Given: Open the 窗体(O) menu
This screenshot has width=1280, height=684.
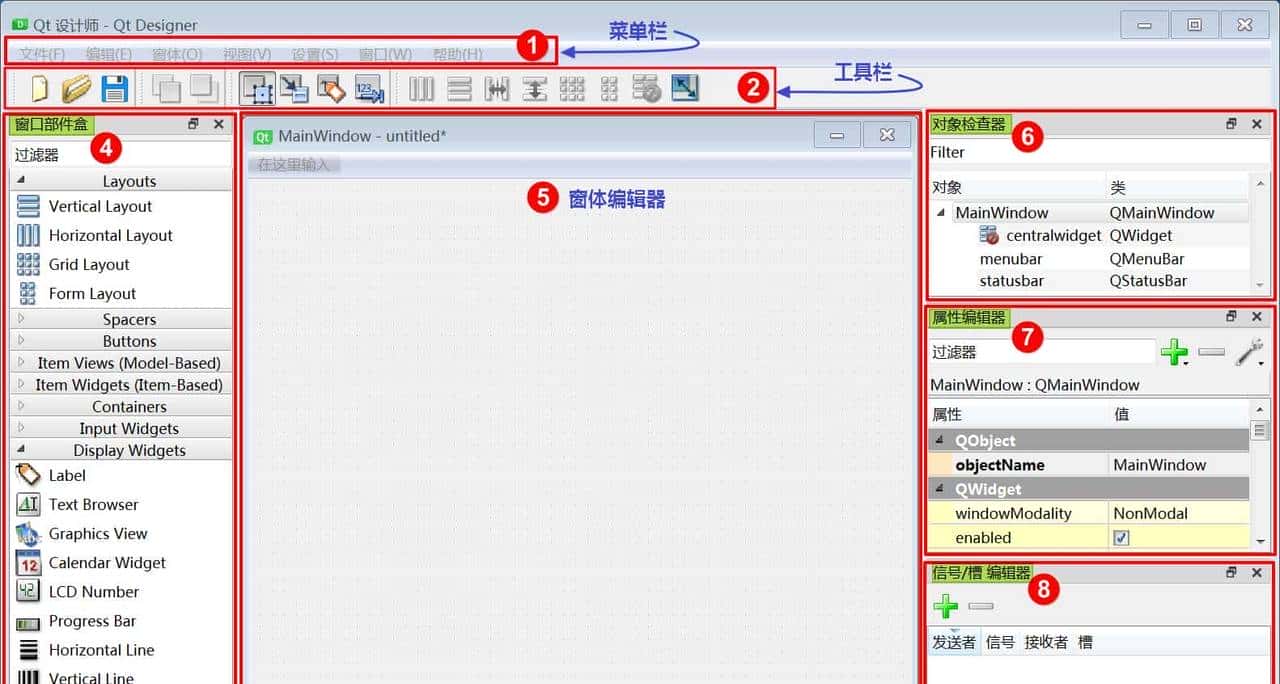Looking at the screenshot, I should [x=176, y=55].
